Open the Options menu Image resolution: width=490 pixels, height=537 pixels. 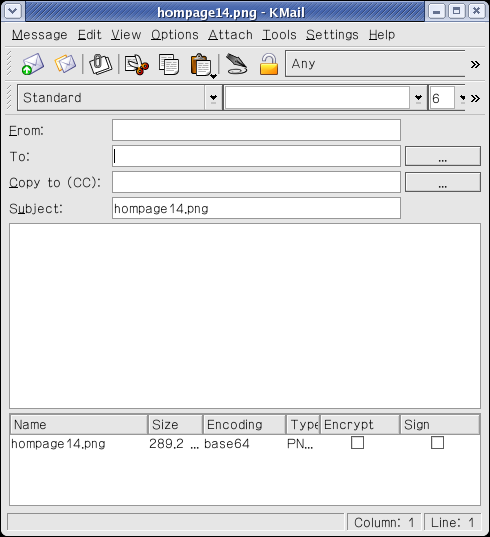pos(175,35)
